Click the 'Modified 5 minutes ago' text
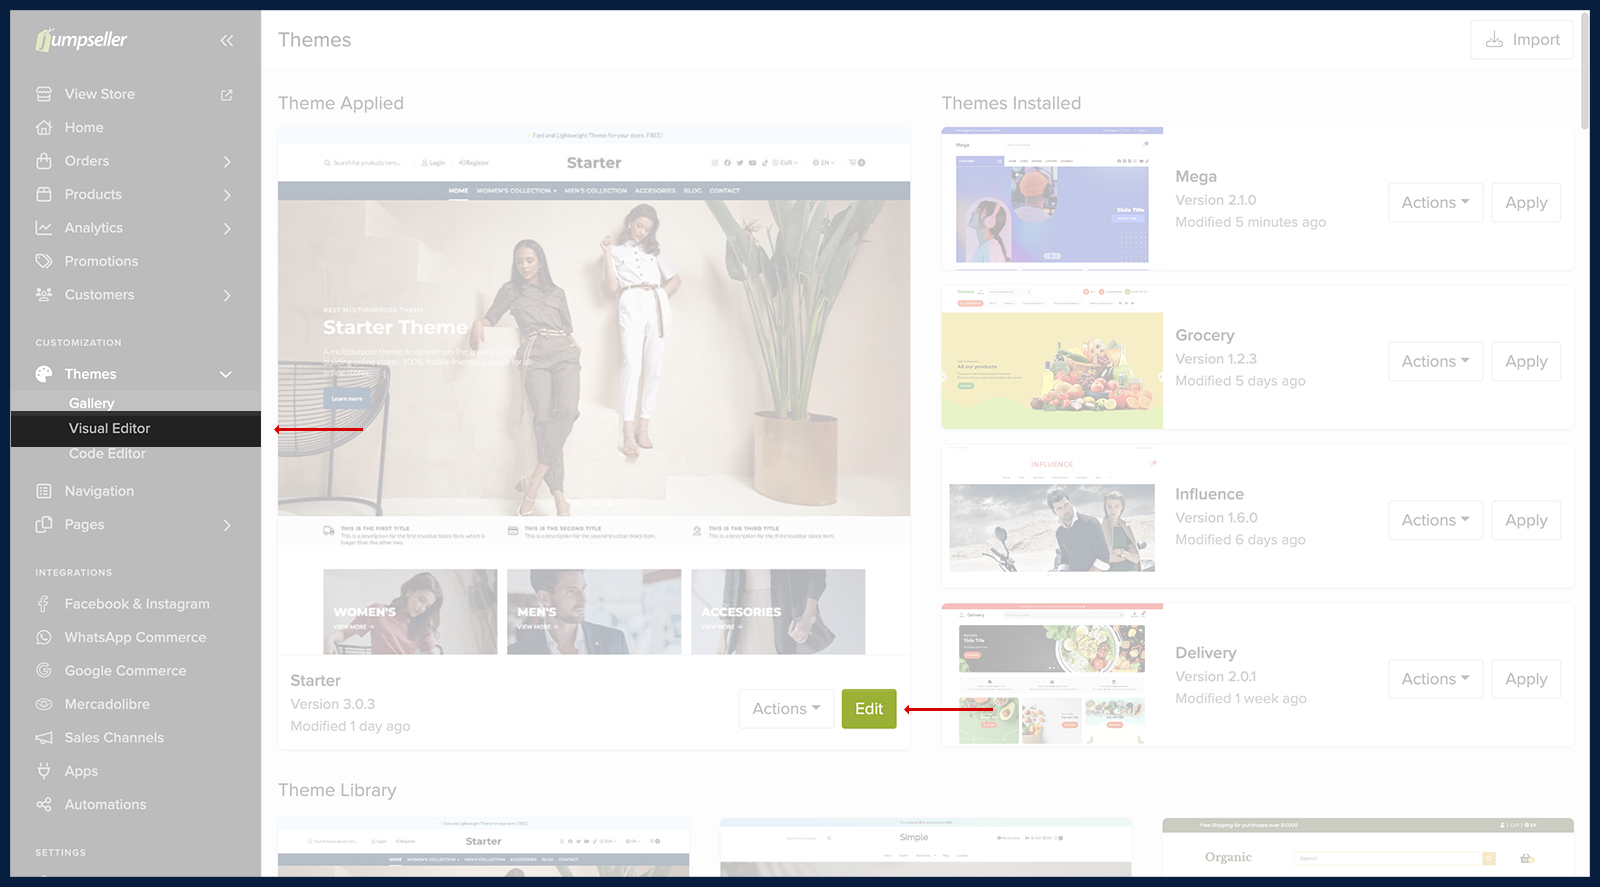The height and width of the screenshot is (887, 1600). pos(1251,222)
